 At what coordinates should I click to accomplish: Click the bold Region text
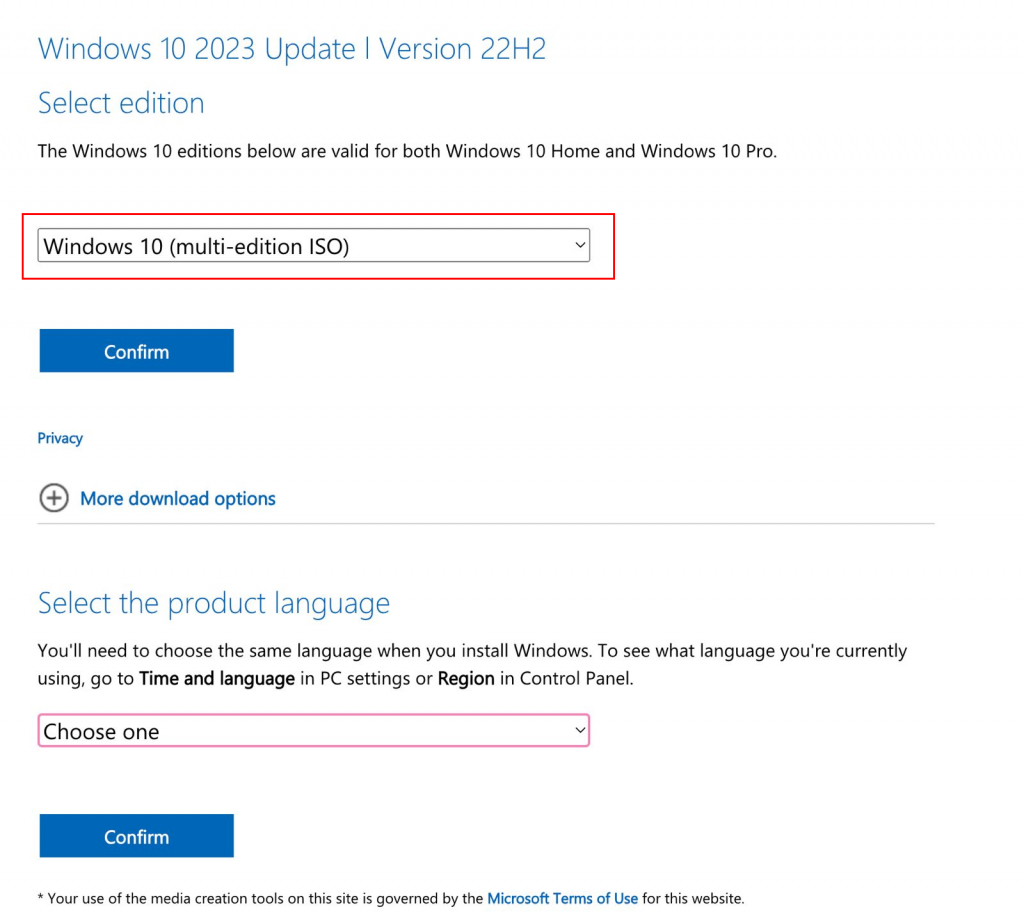466,679
